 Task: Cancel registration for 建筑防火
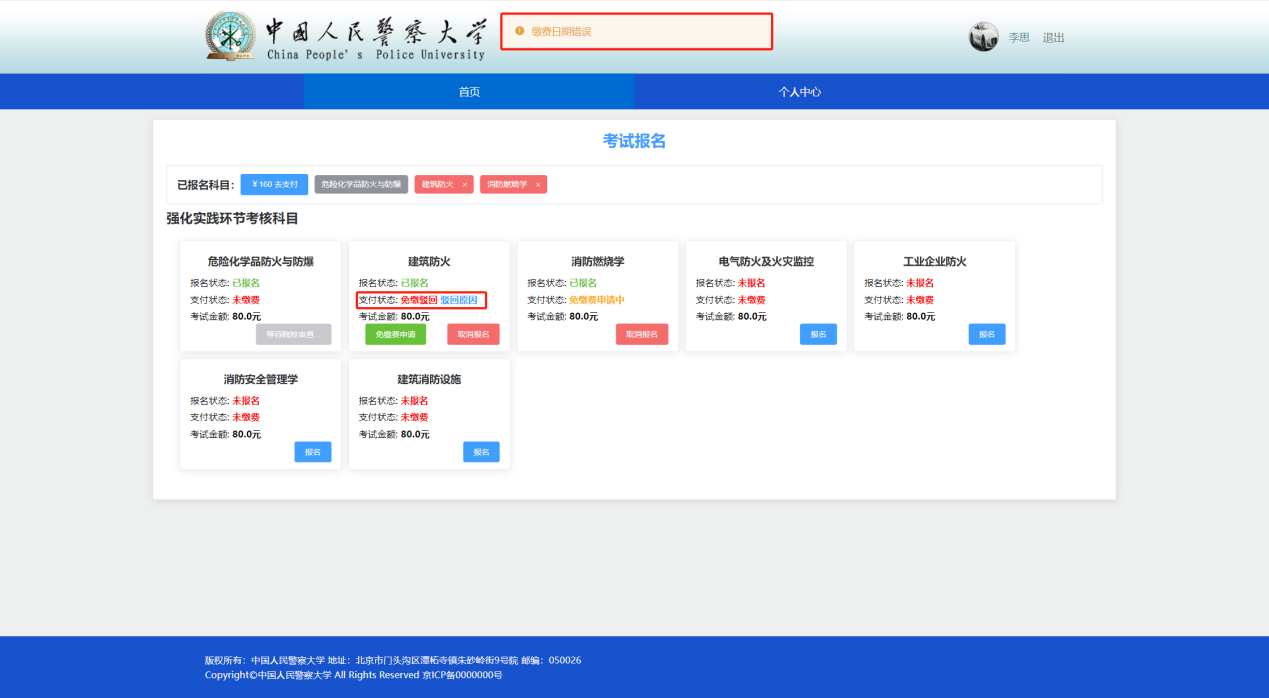(x=473, y=334)
